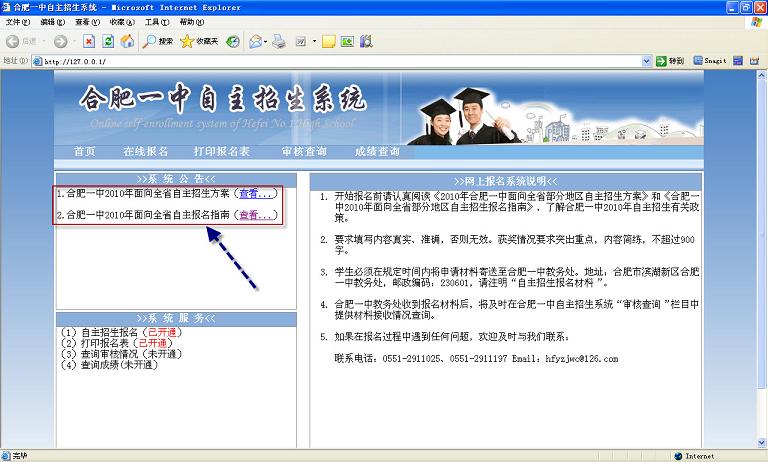Open the 审核查询 navigation tab

pos(303,151)
